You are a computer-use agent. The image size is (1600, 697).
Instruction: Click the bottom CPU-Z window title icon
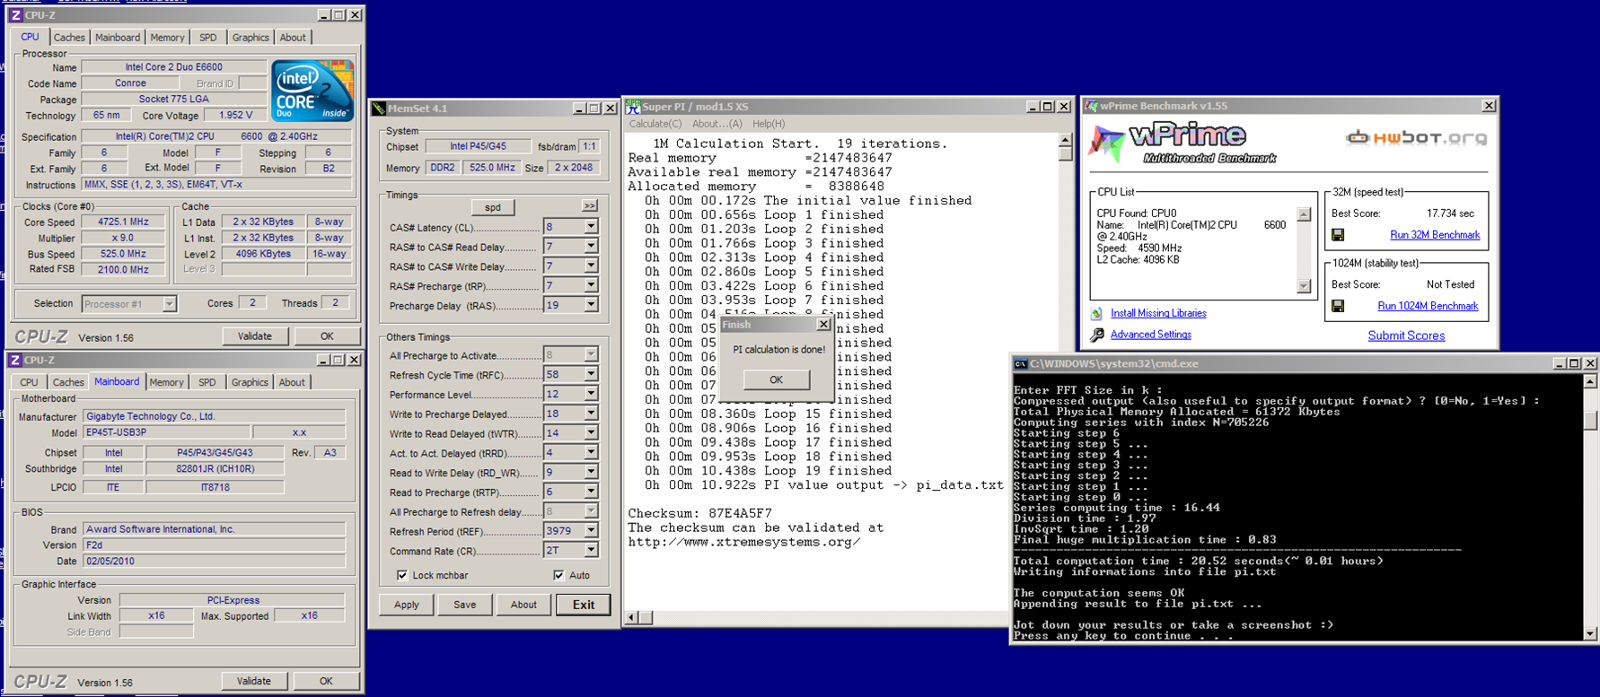point(16,360)
